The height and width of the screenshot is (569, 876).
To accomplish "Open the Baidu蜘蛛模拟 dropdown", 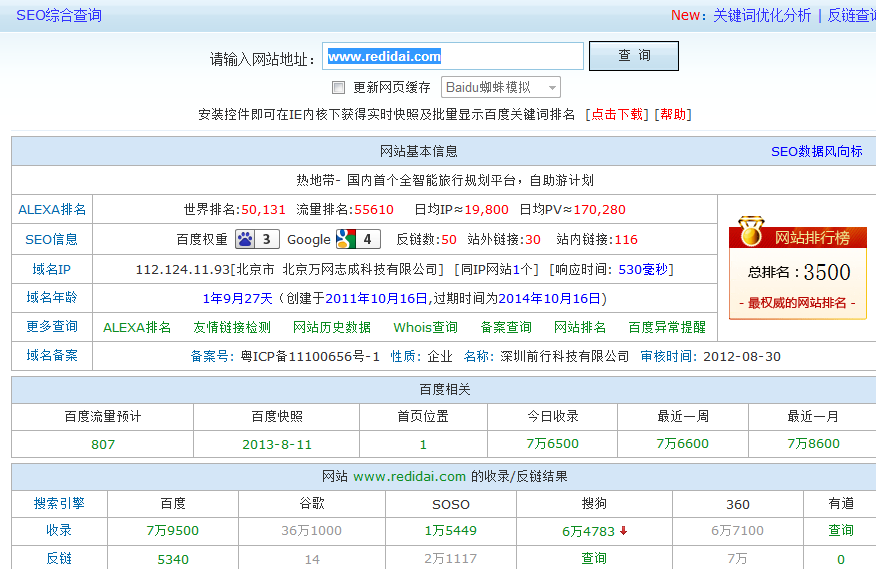I will pos(501,87).
